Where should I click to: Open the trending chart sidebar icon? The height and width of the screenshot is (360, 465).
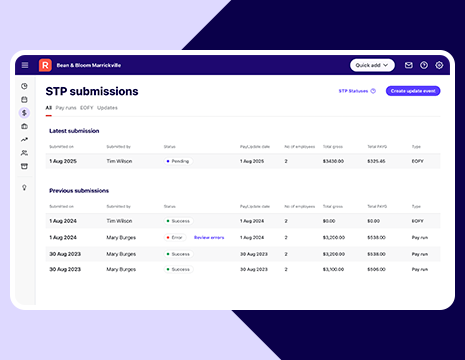[24, 140]
